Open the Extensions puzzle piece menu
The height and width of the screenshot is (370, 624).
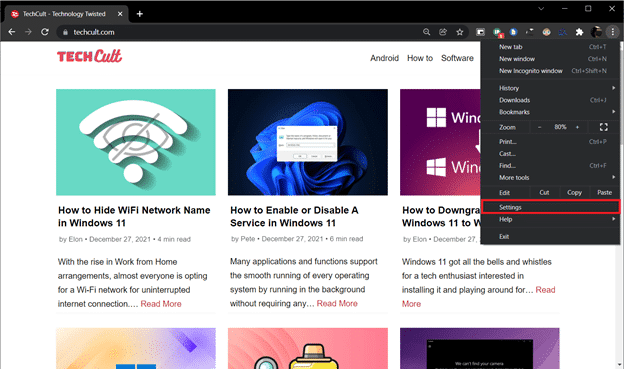click(579, 32)
